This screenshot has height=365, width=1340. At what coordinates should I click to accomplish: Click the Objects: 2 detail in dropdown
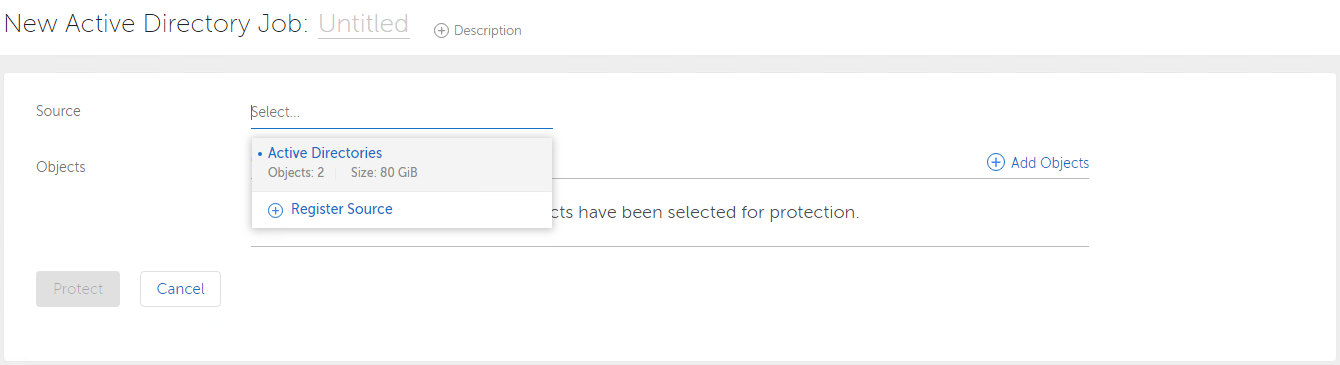296,173
